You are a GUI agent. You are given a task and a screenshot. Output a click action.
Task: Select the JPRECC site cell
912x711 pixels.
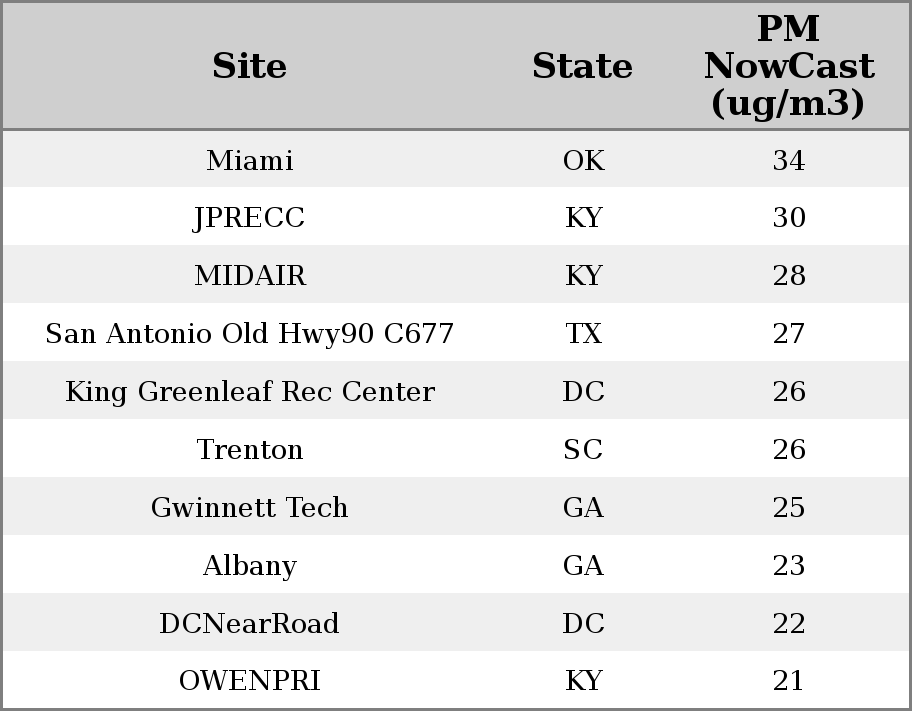pyautogui.click(x=249, y=218)
